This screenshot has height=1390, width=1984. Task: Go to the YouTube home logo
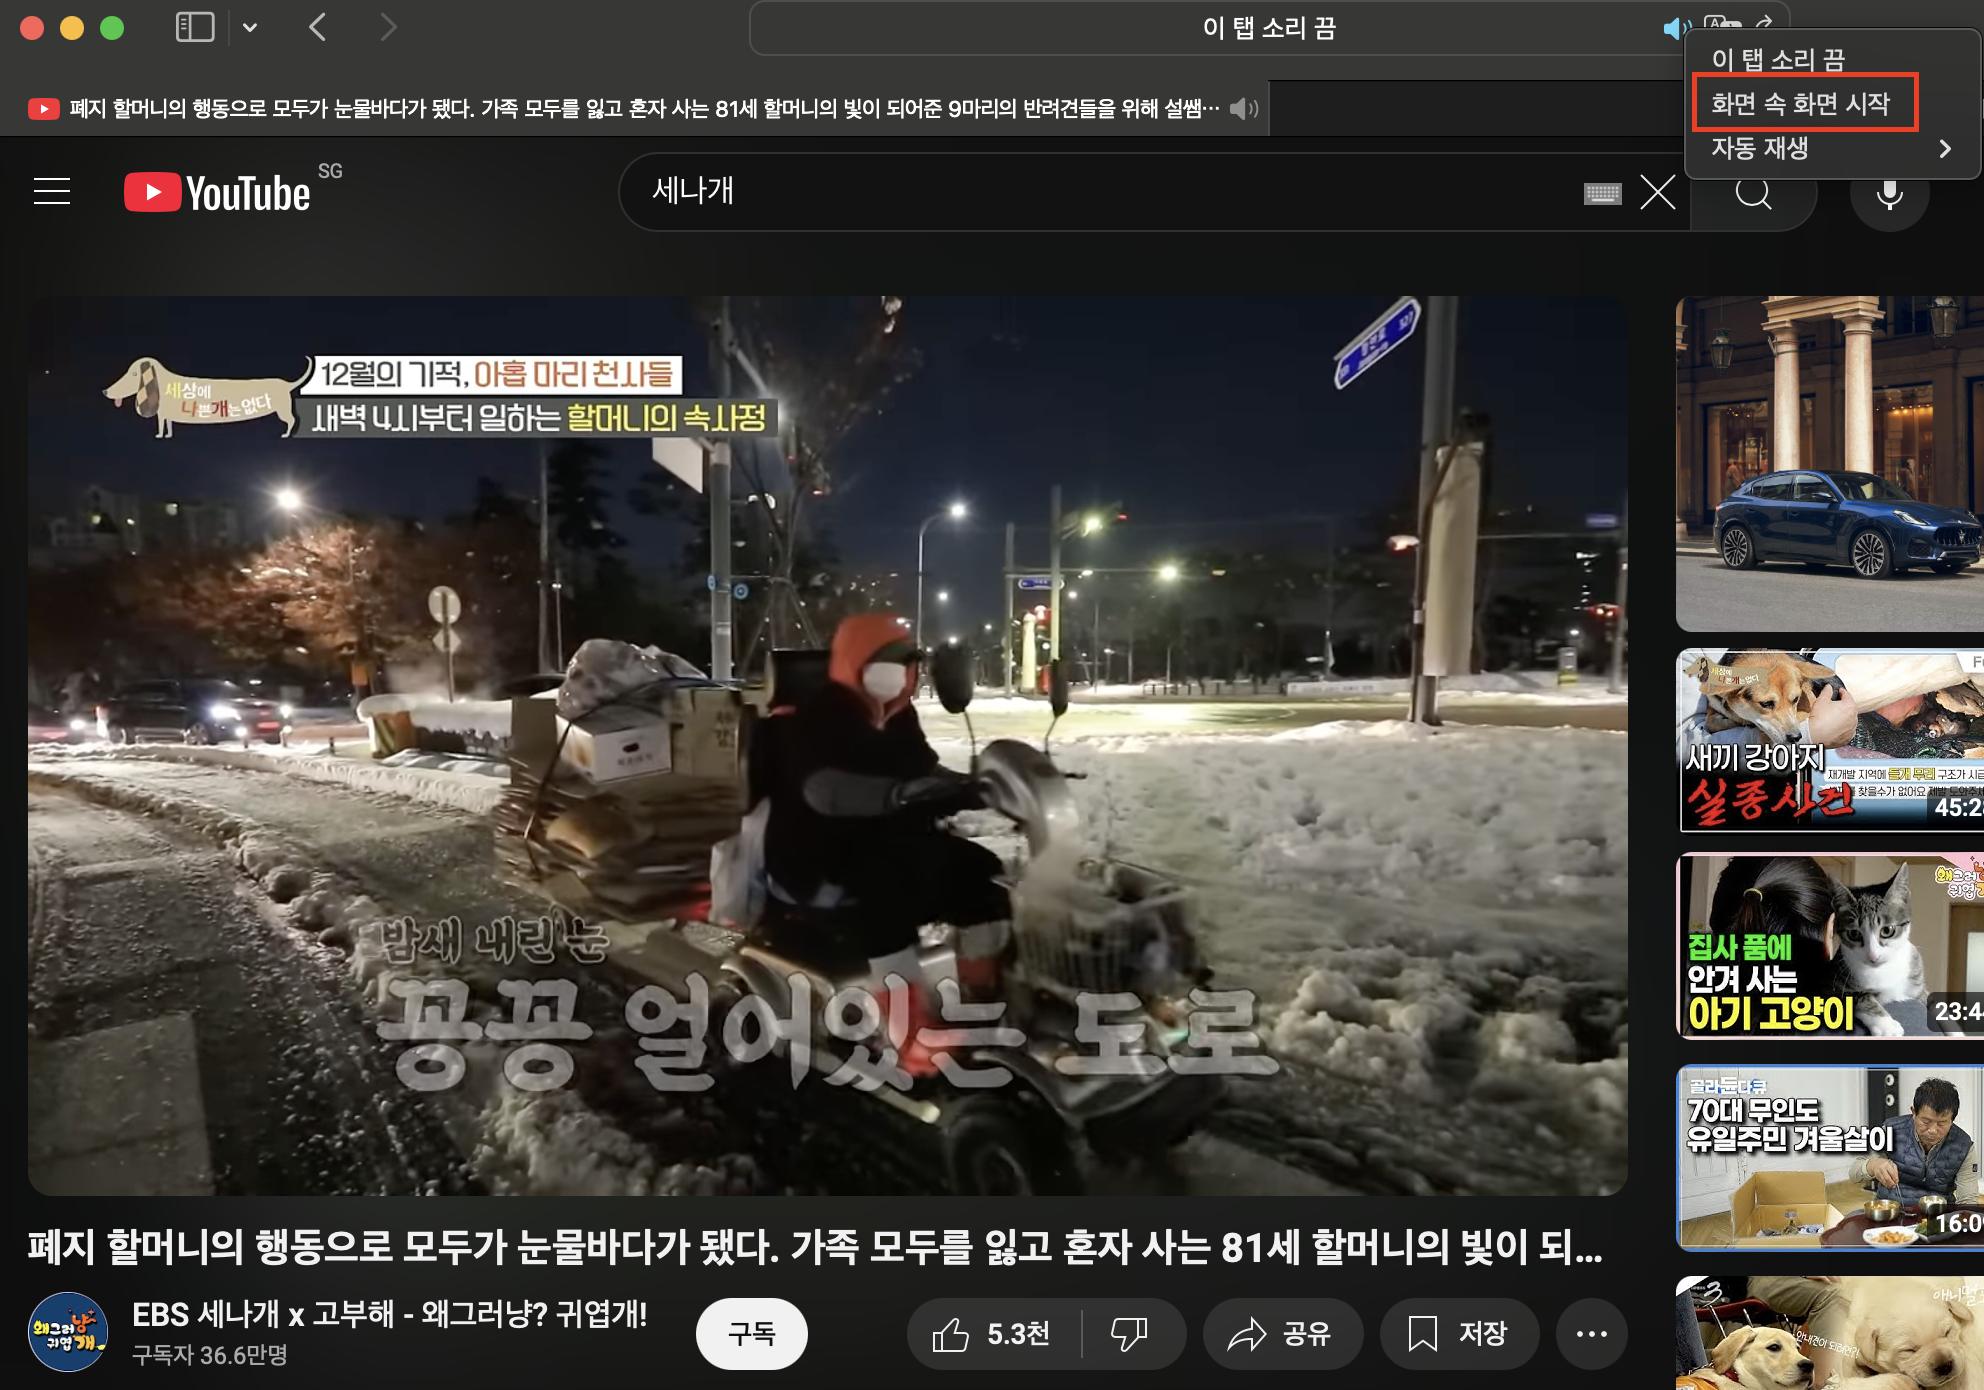(217, 192)
